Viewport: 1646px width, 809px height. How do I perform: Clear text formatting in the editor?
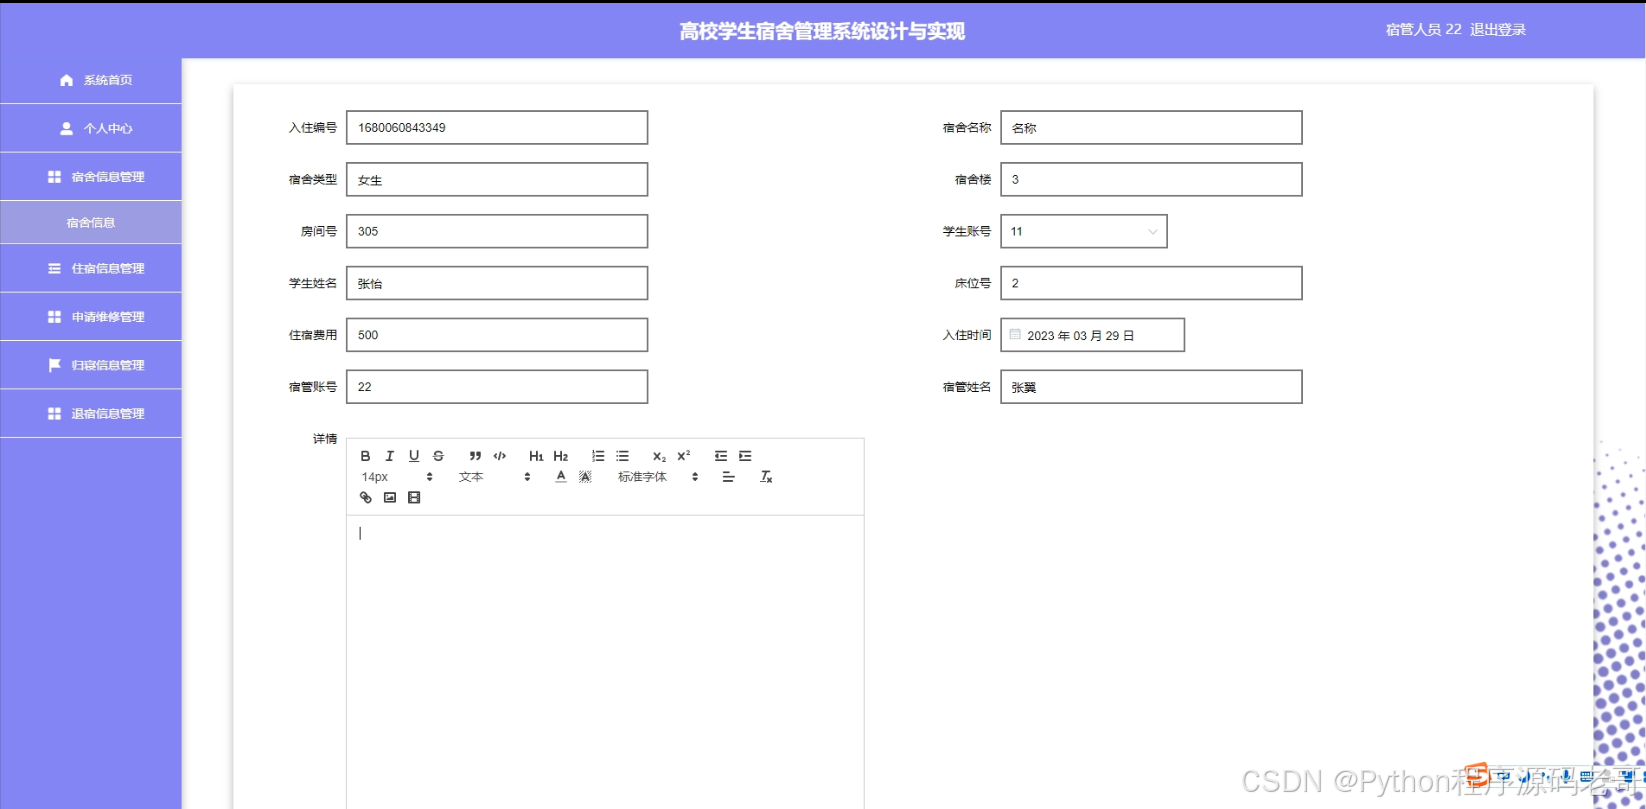[766, 477]
